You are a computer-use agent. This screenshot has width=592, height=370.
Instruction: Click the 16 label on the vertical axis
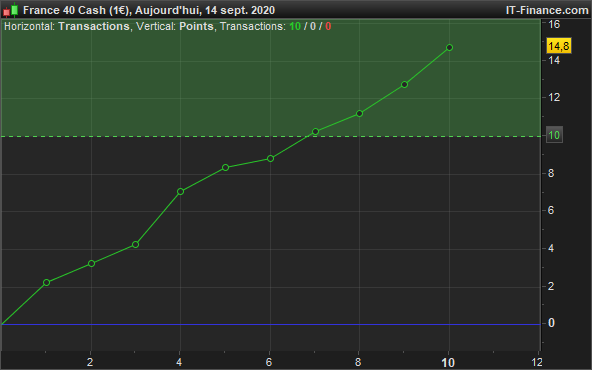pyautogui.click(x=554, y=25)
